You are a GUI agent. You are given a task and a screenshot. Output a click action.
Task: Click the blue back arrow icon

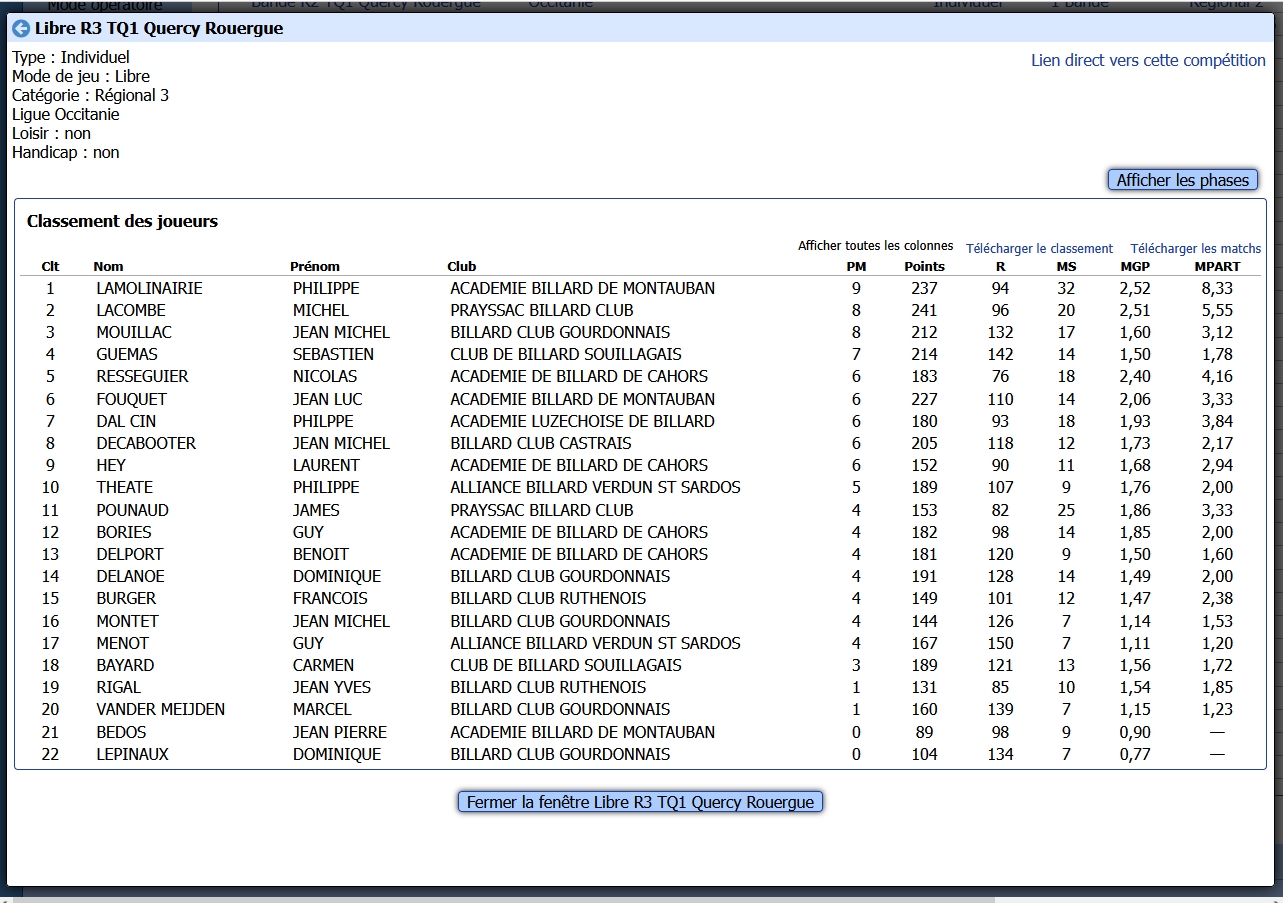tap(21, 29)
